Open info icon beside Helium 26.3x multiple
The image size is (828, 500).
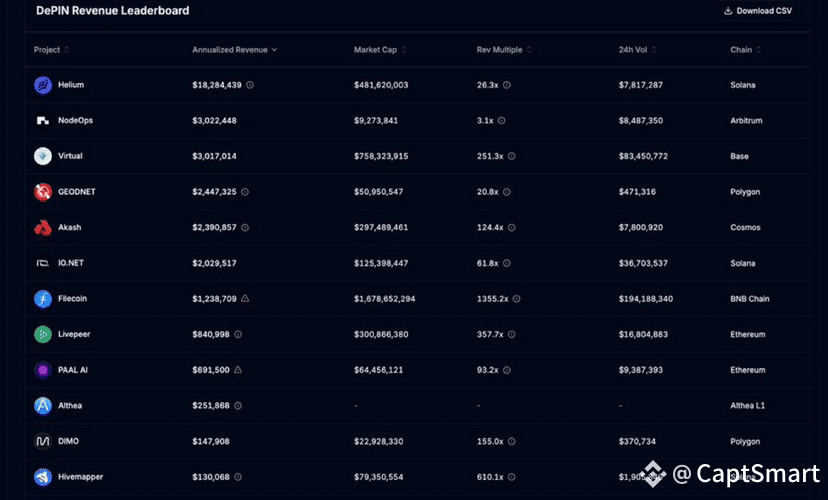[506, 85]
